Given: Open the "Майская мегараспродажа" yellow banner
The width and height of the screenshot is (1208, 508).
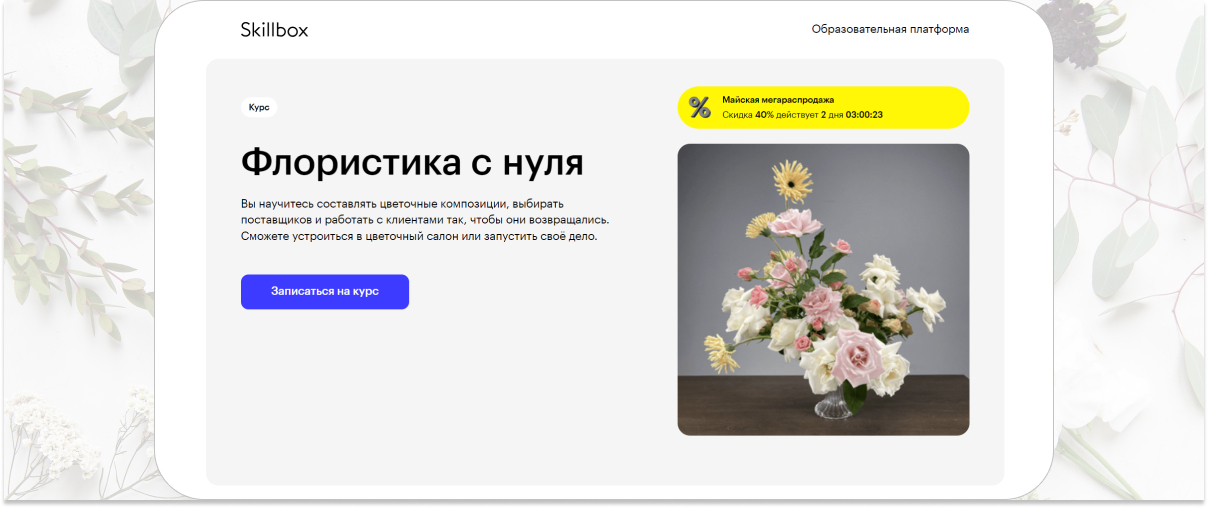Looking at the screenshot, I should [x=823, y=107].
